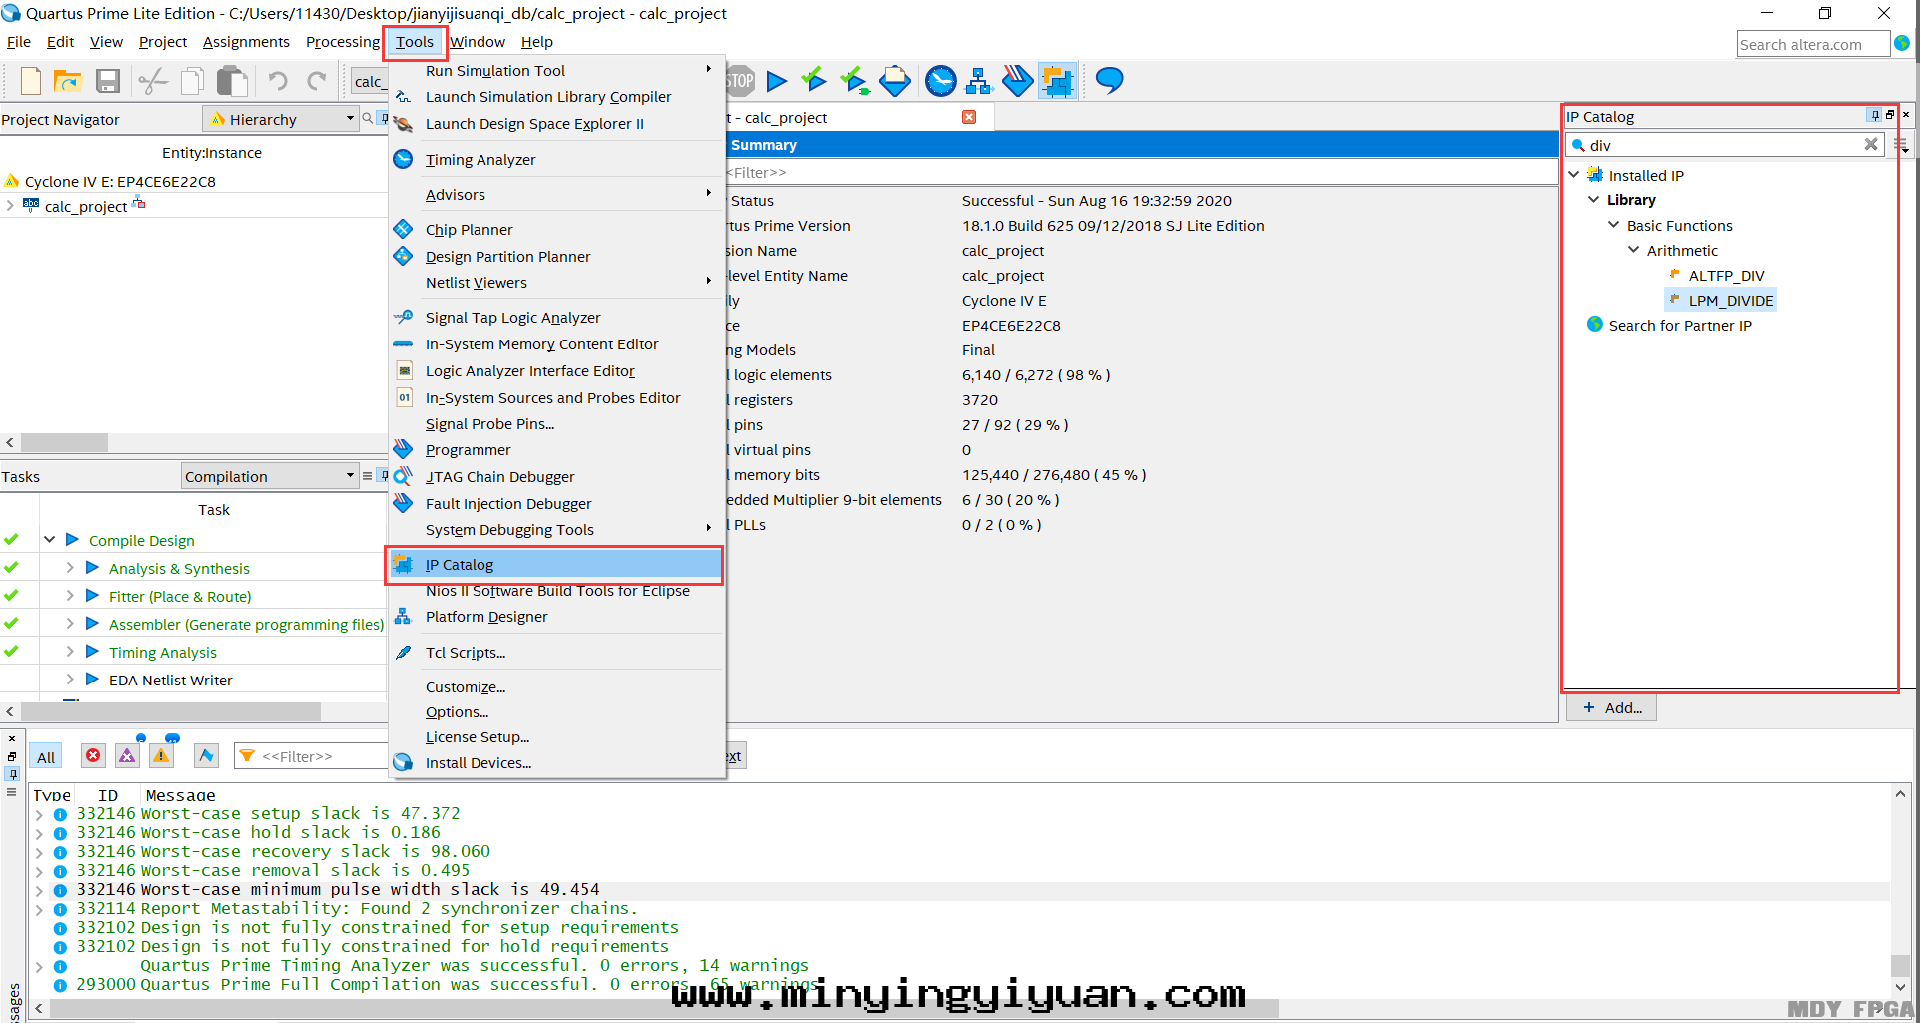This screenshot has height=1023, width=1920.
Task: Click the Start Compilation play icon
Action: pyautogui.click(x=776, y=81)
